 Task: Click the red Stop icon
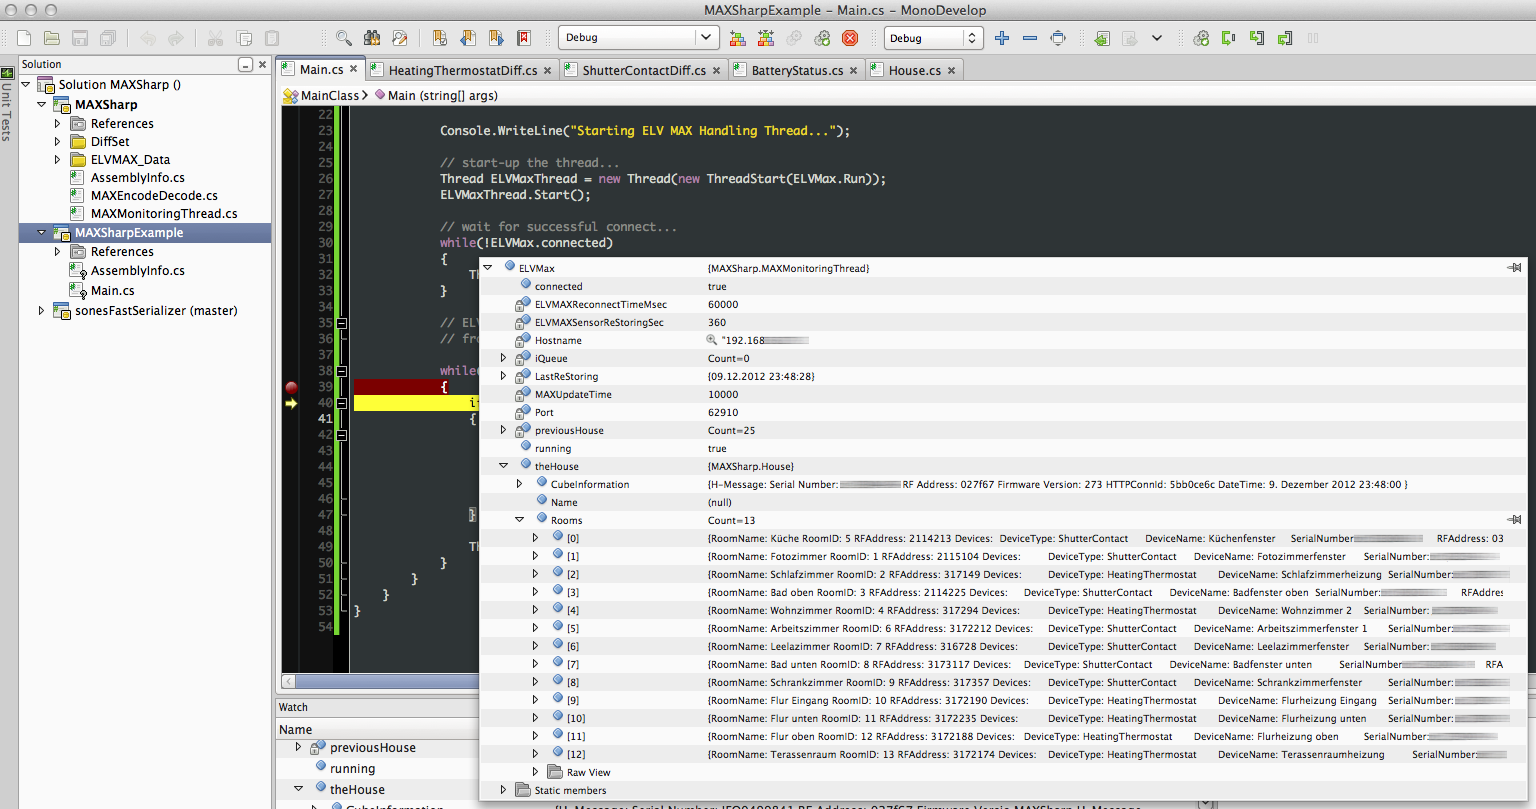[850, 38]
